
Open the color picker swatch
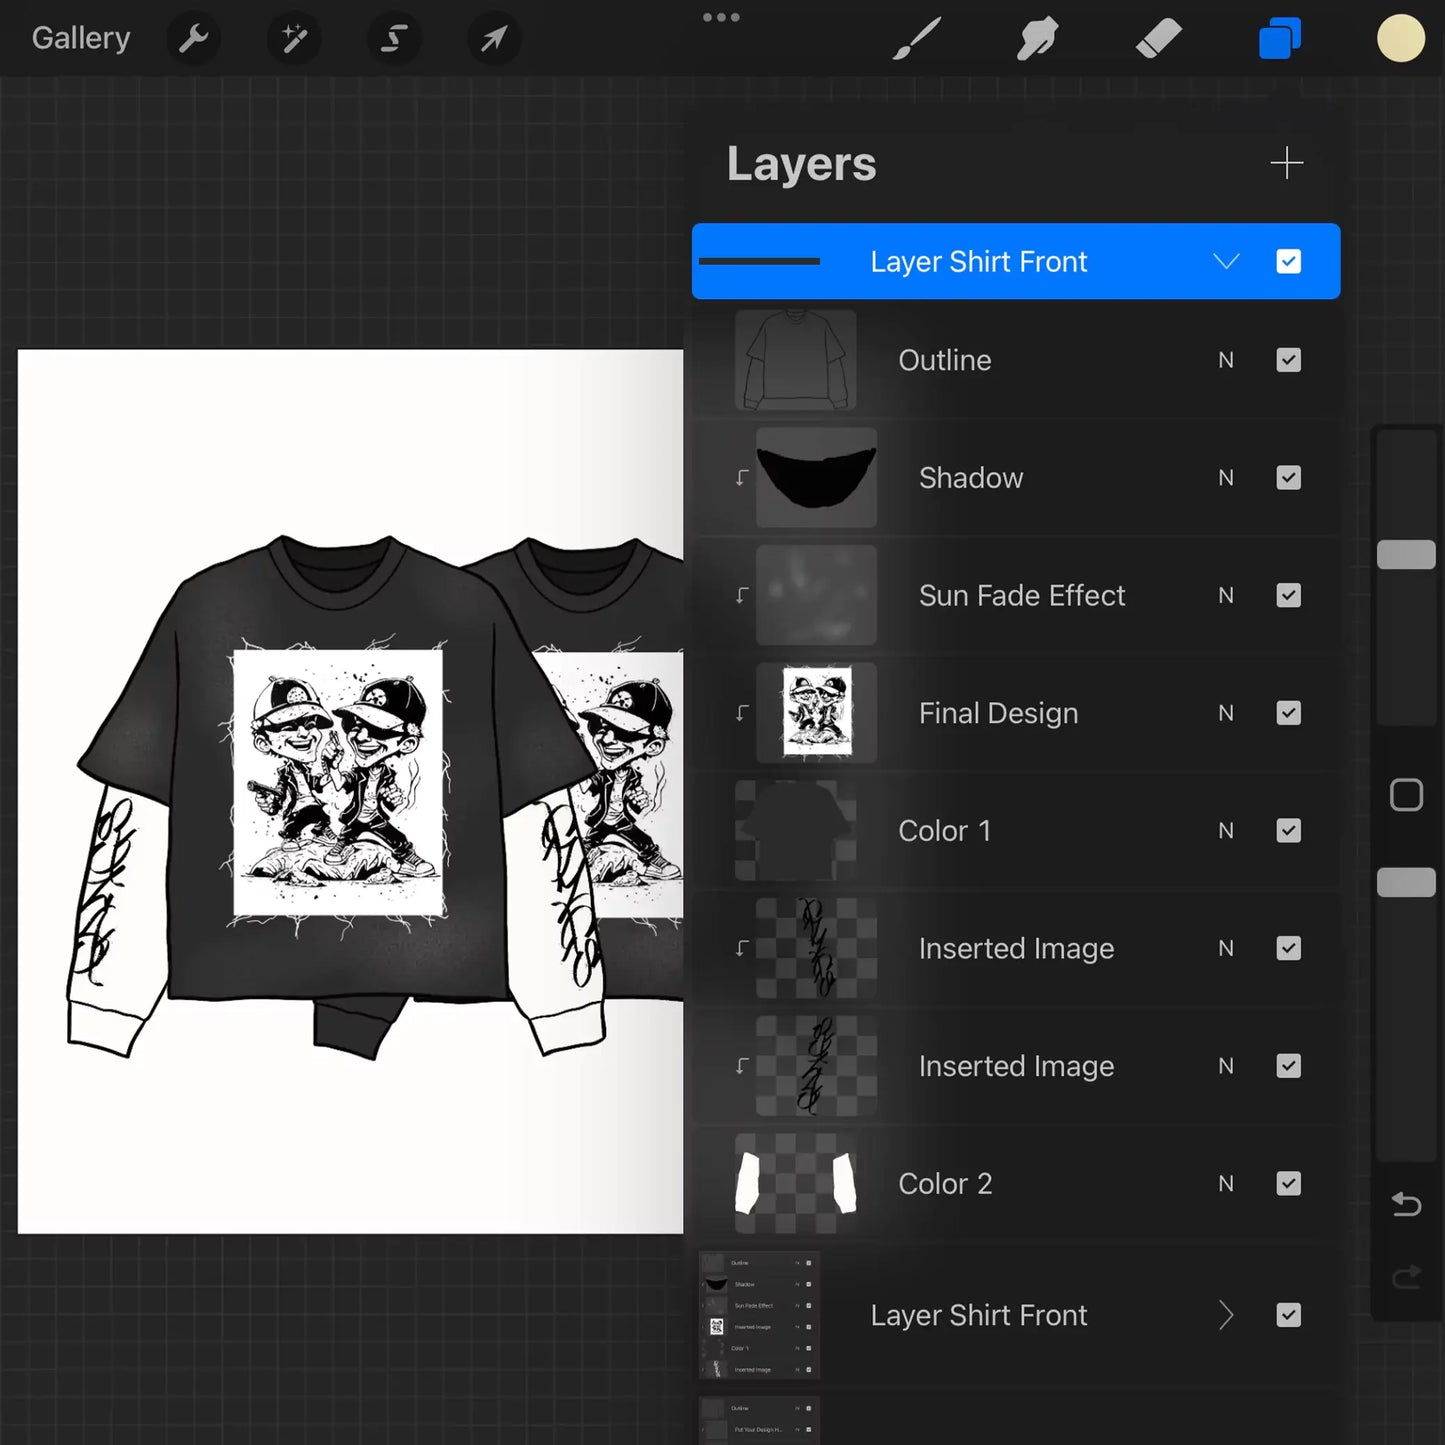[x=1401, y=38]
